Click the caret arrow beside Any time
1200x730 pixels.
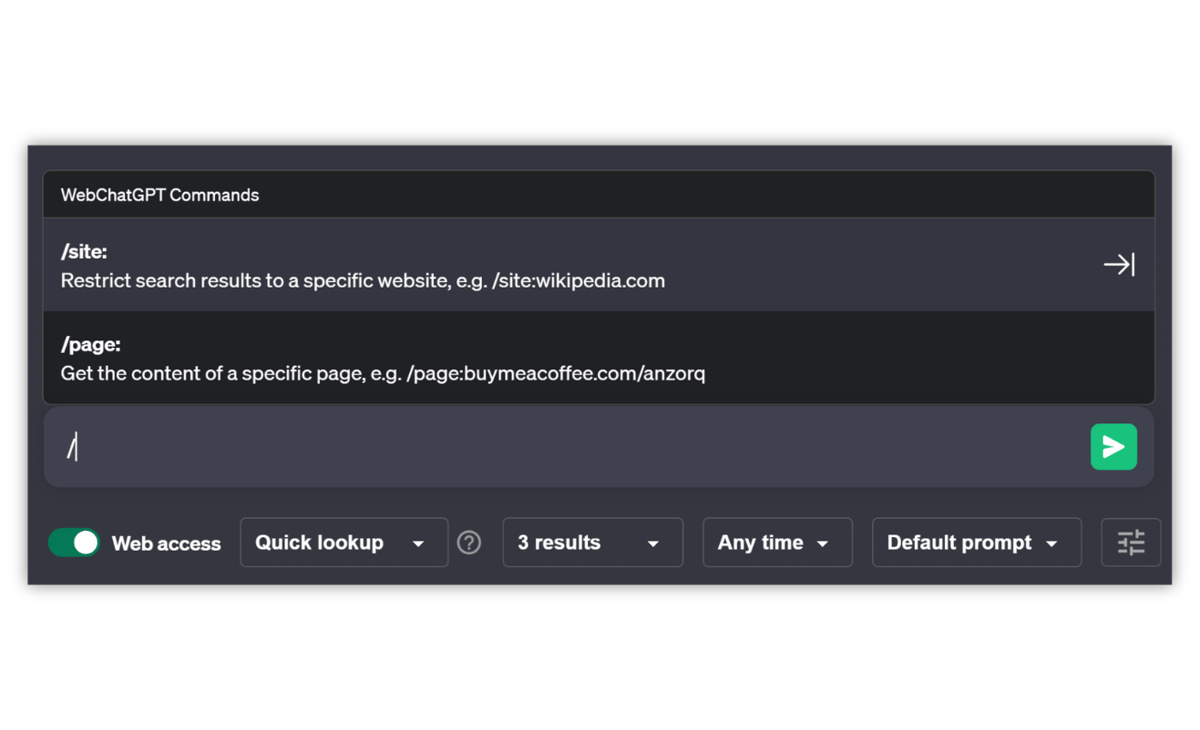pyautogui.click(x=823, y=544)
